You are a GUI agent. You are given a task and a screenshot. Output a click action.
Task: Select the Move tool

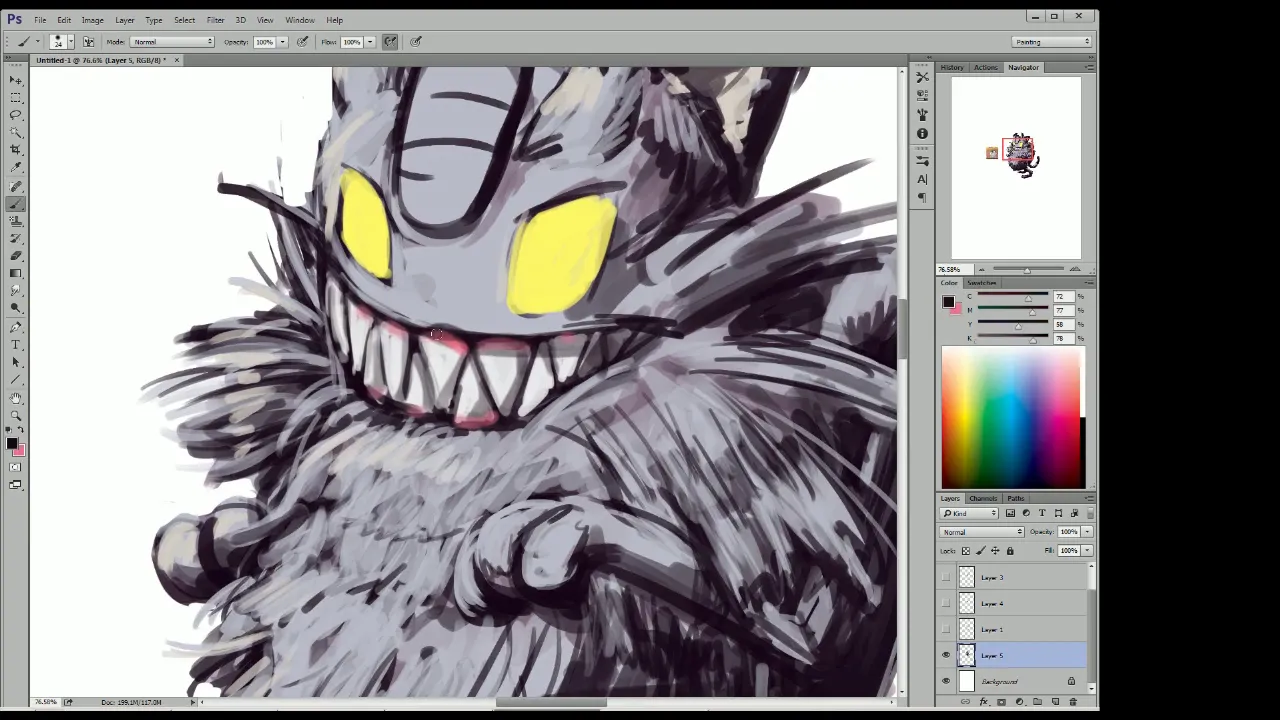pyautogui.click(x=15, y=80)
